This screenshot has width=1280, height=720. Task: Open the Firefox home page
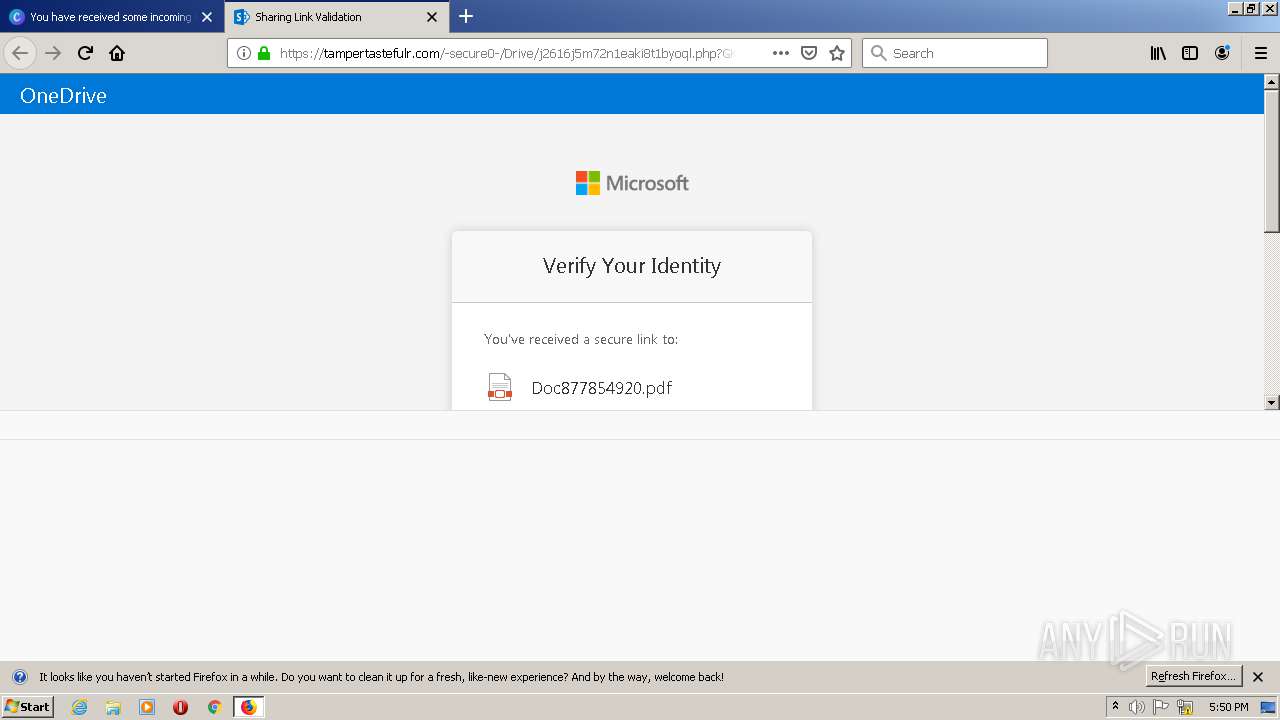(x=117, y=53)
